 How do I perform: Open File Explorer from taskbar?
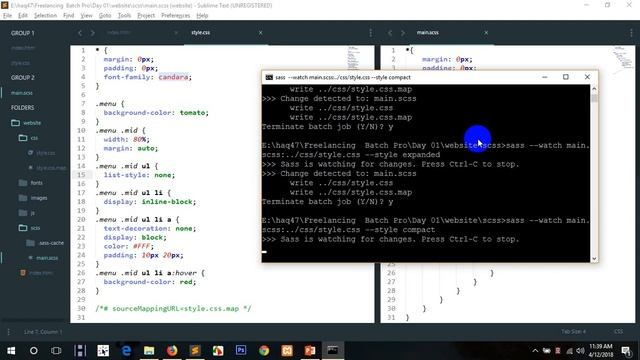[149, 351]
